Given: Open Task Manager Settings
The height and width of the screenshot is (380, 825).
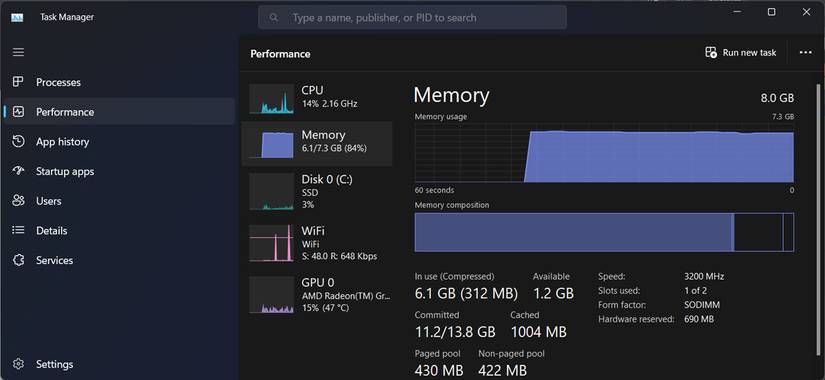Looking at the screenshot, I should coord(119,364).
